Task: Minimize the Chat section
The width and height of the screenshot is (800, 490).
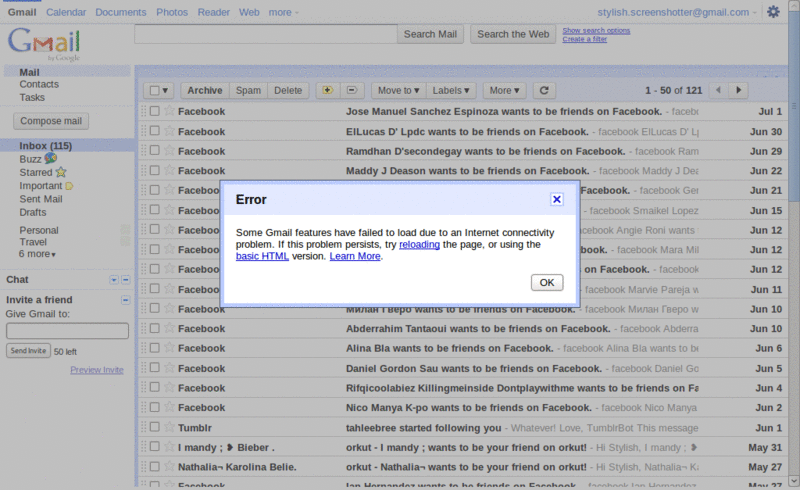Action: tap(126, 280)
